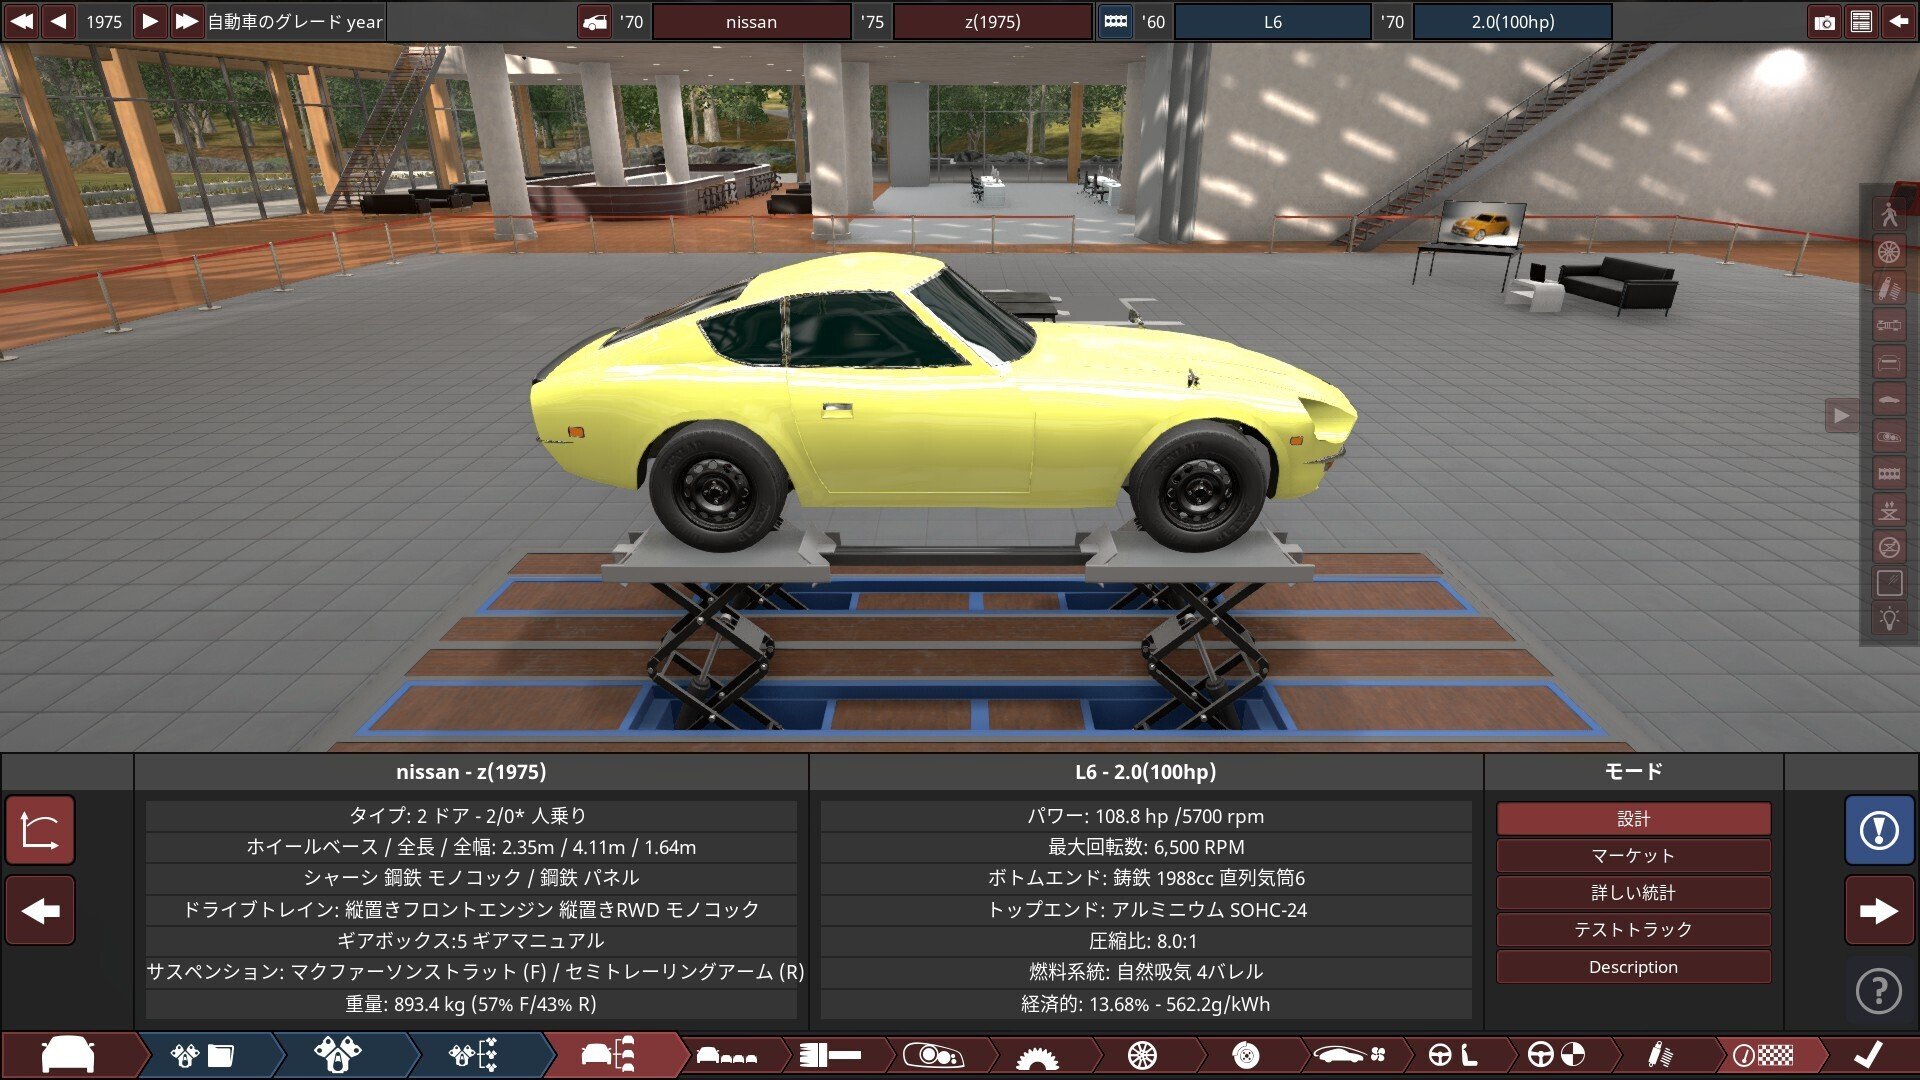
Task: Select the 設計 mode button
Action: (1633, 818)
